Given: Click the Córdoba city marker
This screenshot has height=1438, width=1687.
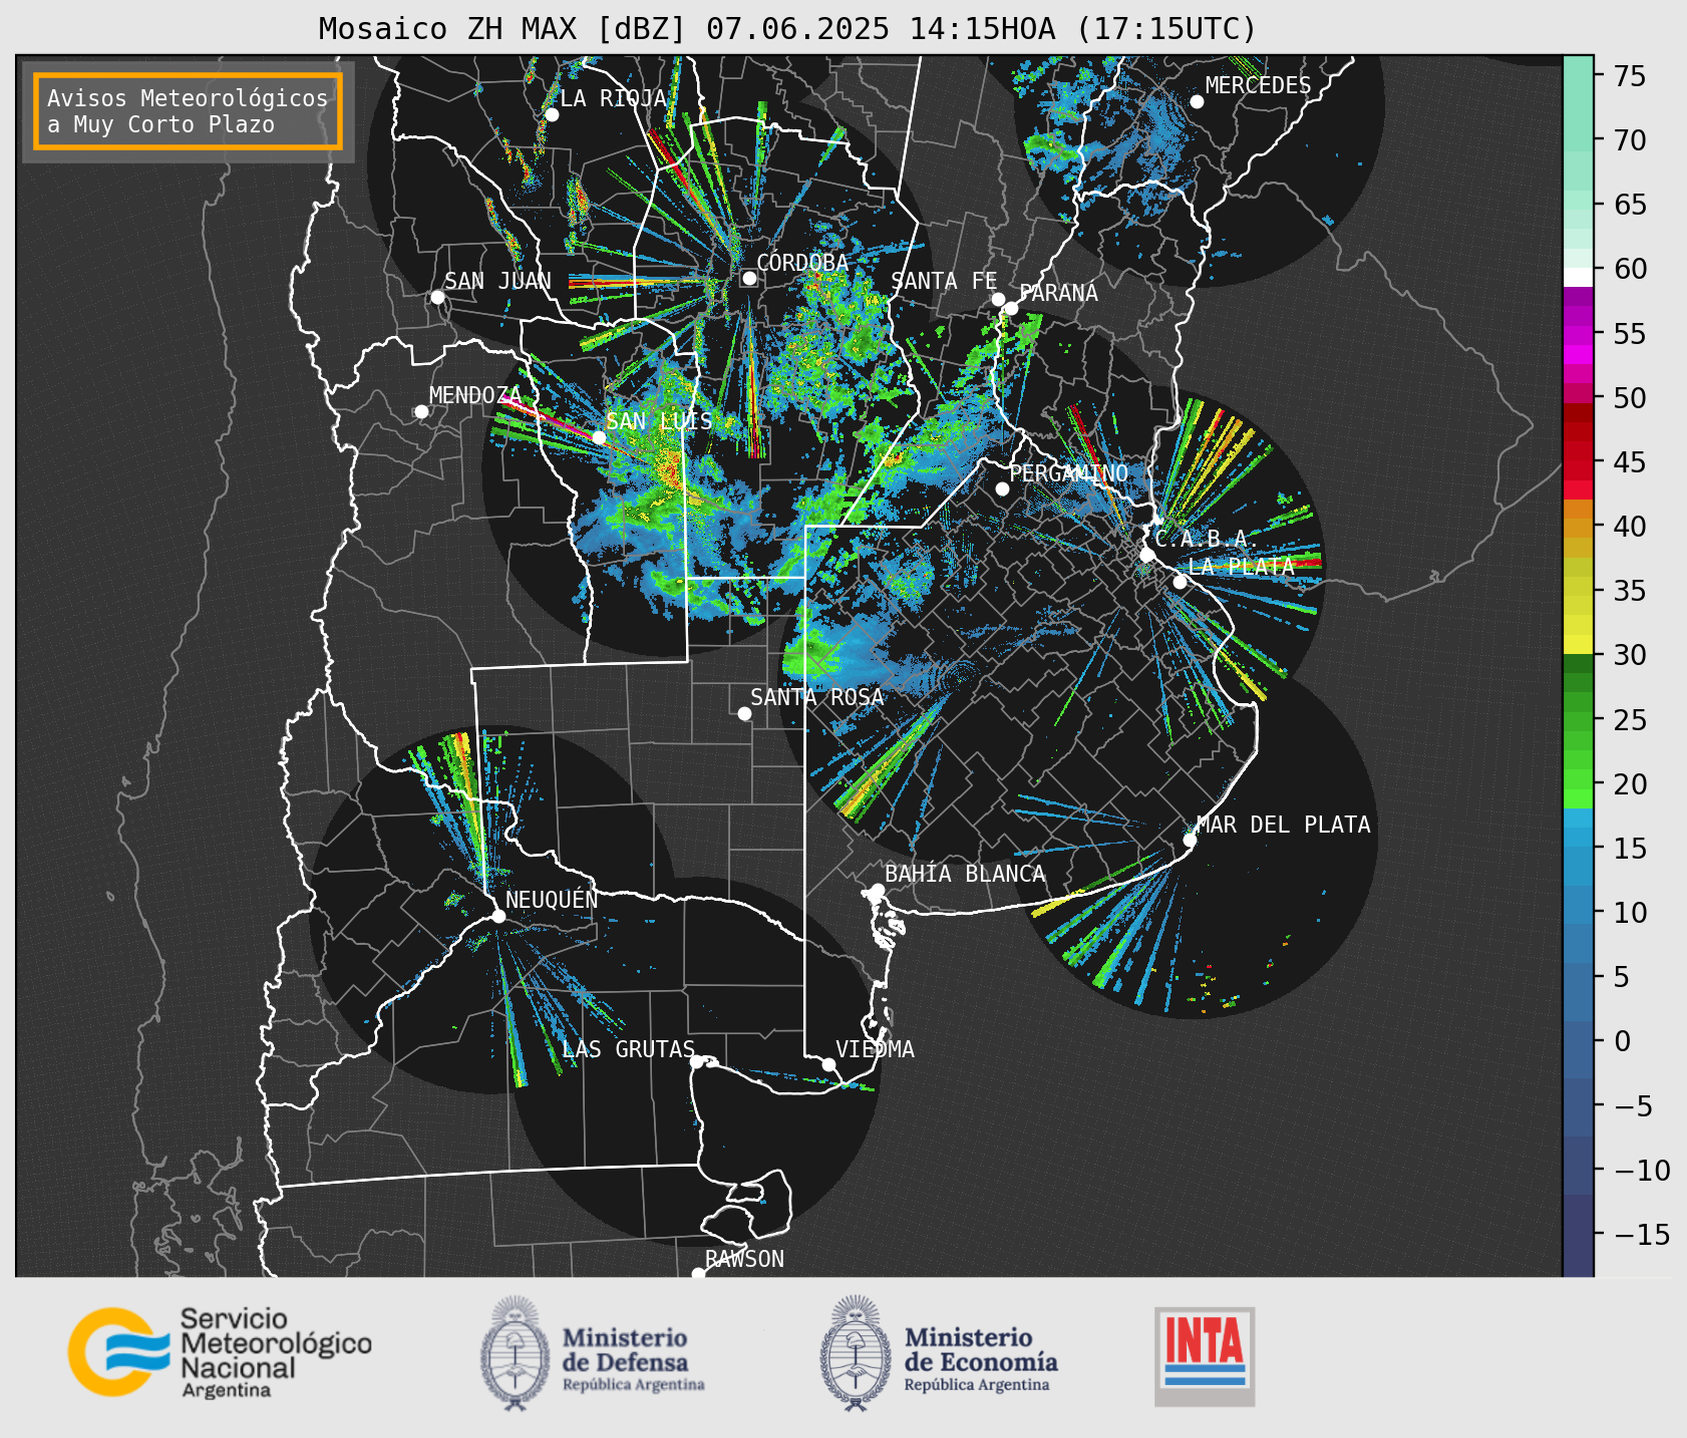Looking at the screenshot, I should coord(748,278).
